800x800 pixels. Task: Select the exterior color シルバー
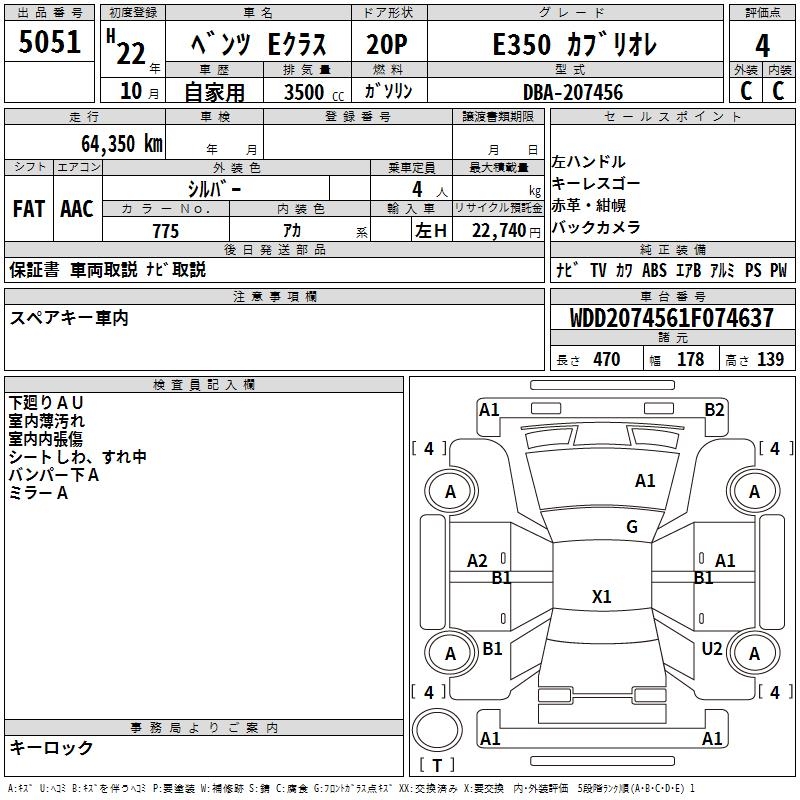pyautogui.click(x=214, y=189)
